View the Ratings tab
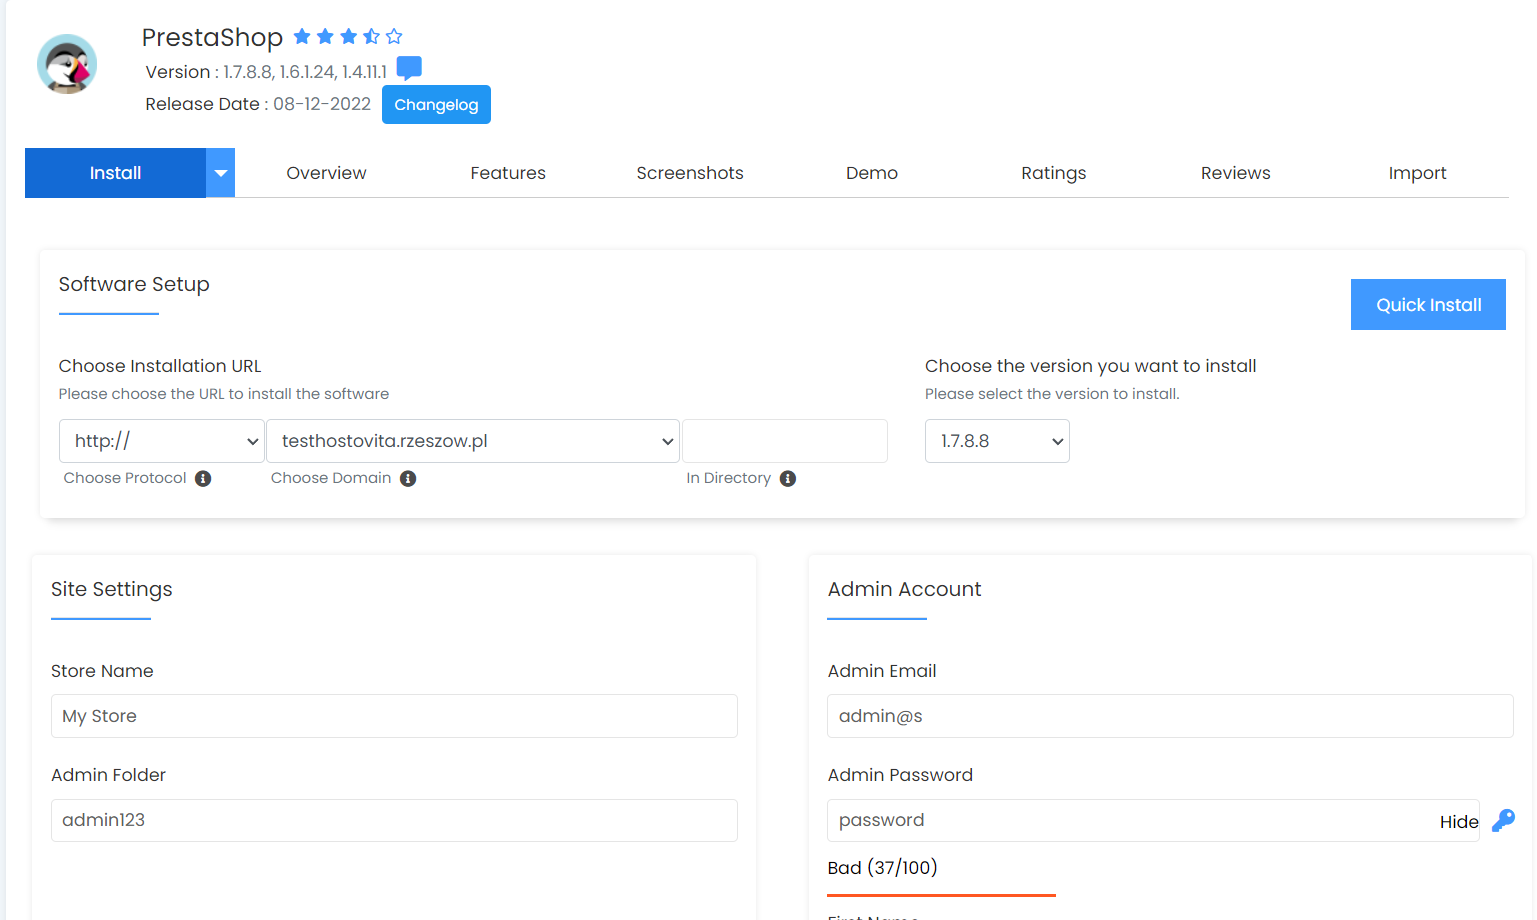This screenshot has height=920, width=1537. coord(1054,173)
